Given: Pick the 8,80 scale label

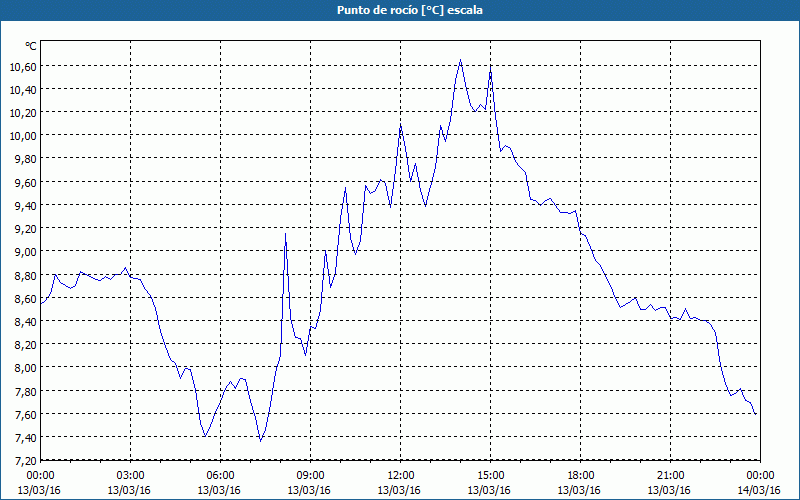Looking at the screenshot, I should tap(26, 276).
